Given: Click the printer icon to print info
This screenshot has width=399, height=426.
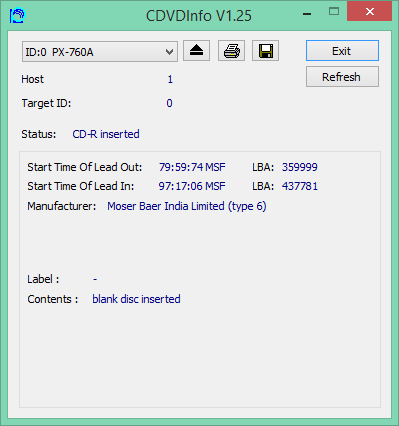Looking at the screenshot, I should coord(231,51).
